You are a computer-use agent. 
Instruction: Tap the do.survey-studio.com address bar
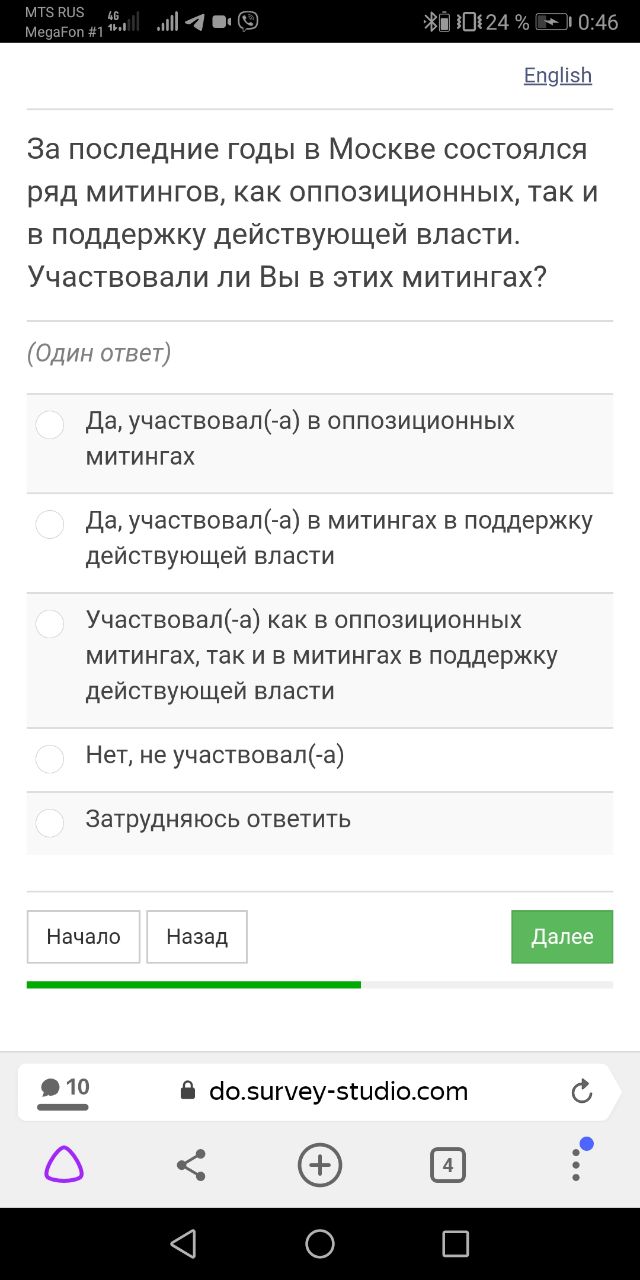click(x=338, y=1091)
